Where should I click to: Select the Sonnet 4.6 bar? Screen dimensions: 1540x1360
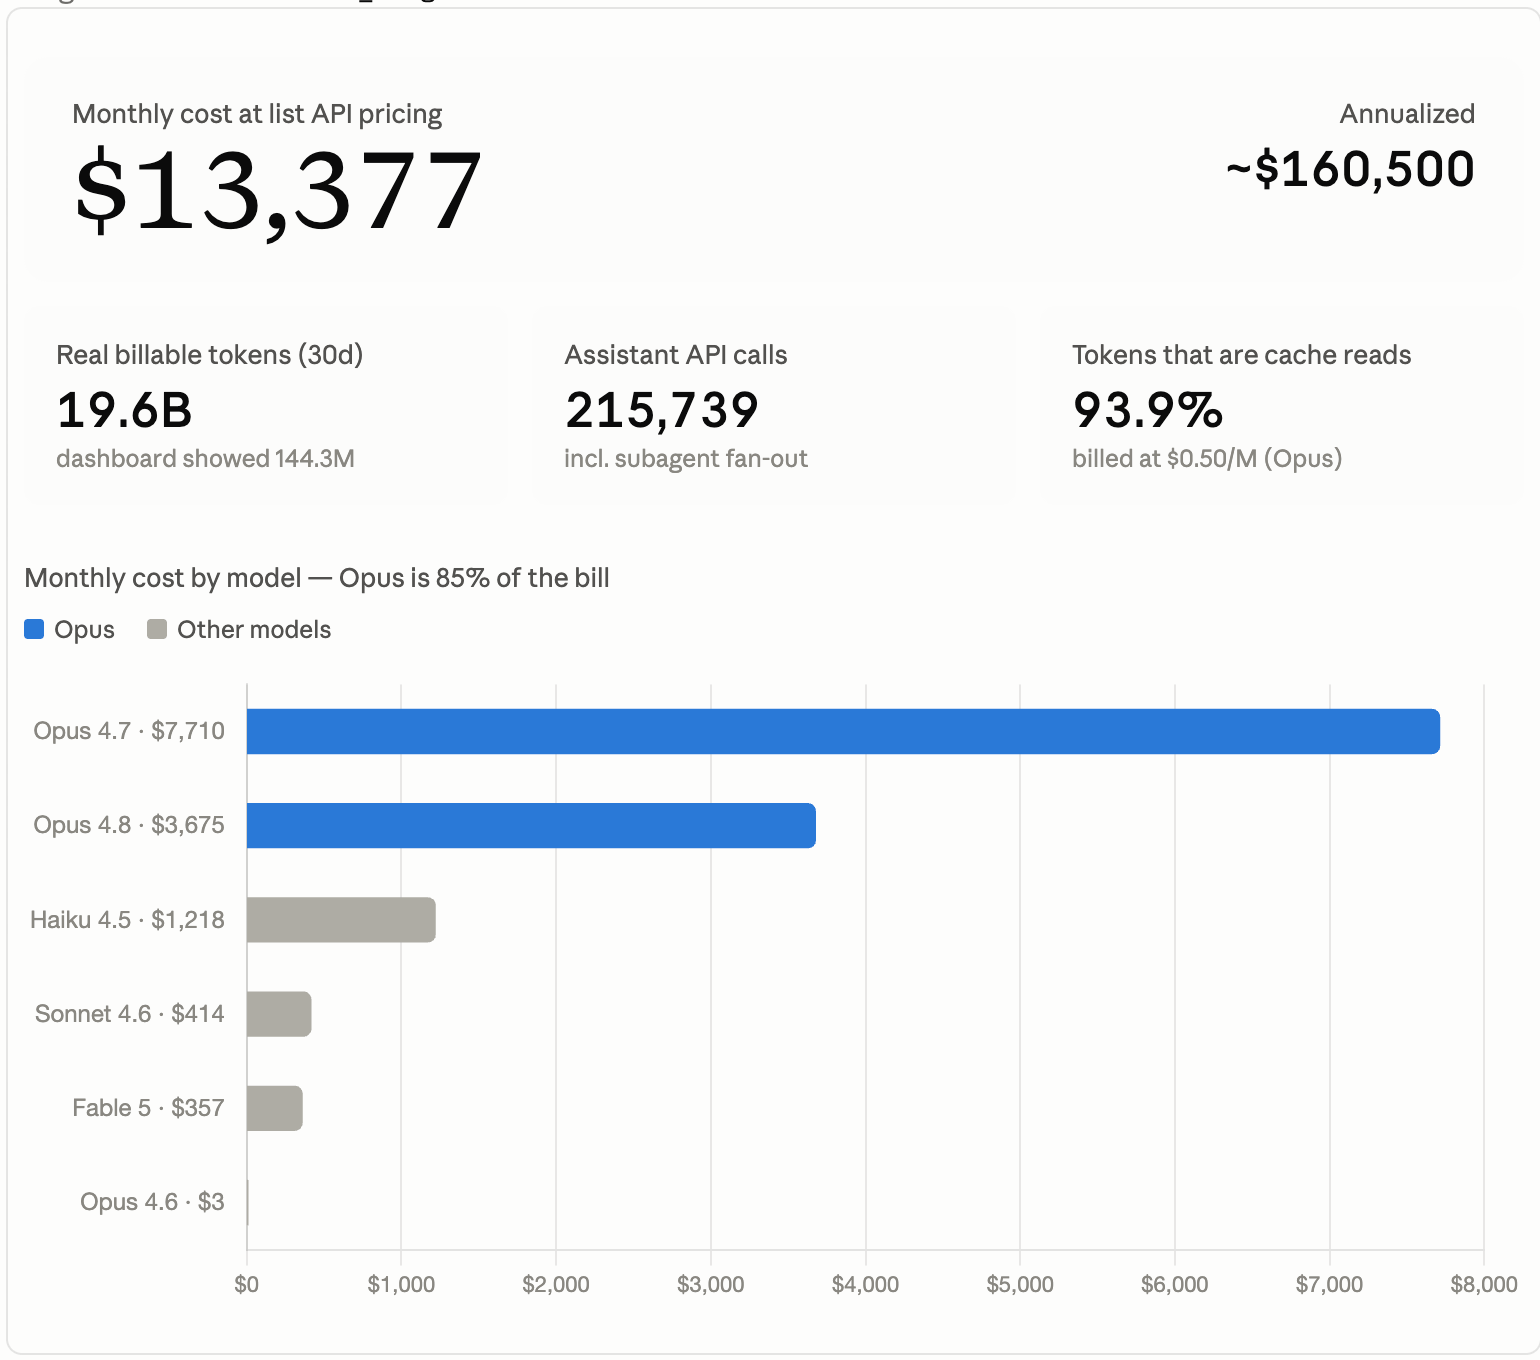tap(279, 1014)
